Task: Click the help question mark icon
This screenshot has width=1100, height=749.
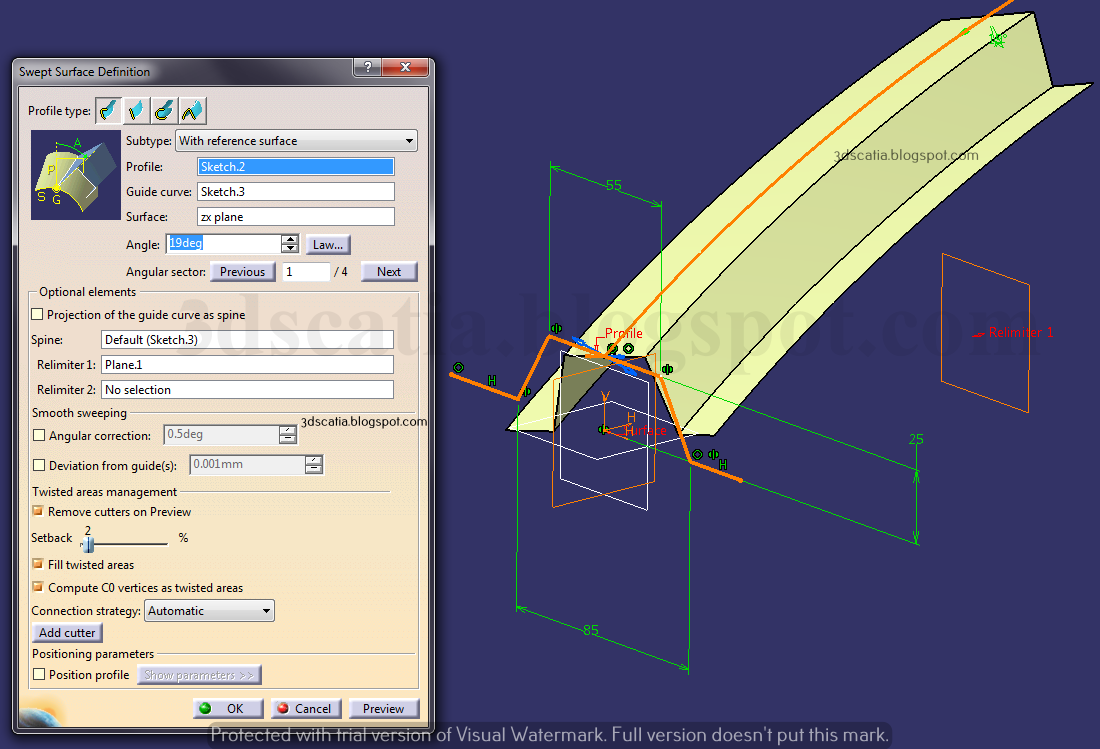Action: (366, 67)
